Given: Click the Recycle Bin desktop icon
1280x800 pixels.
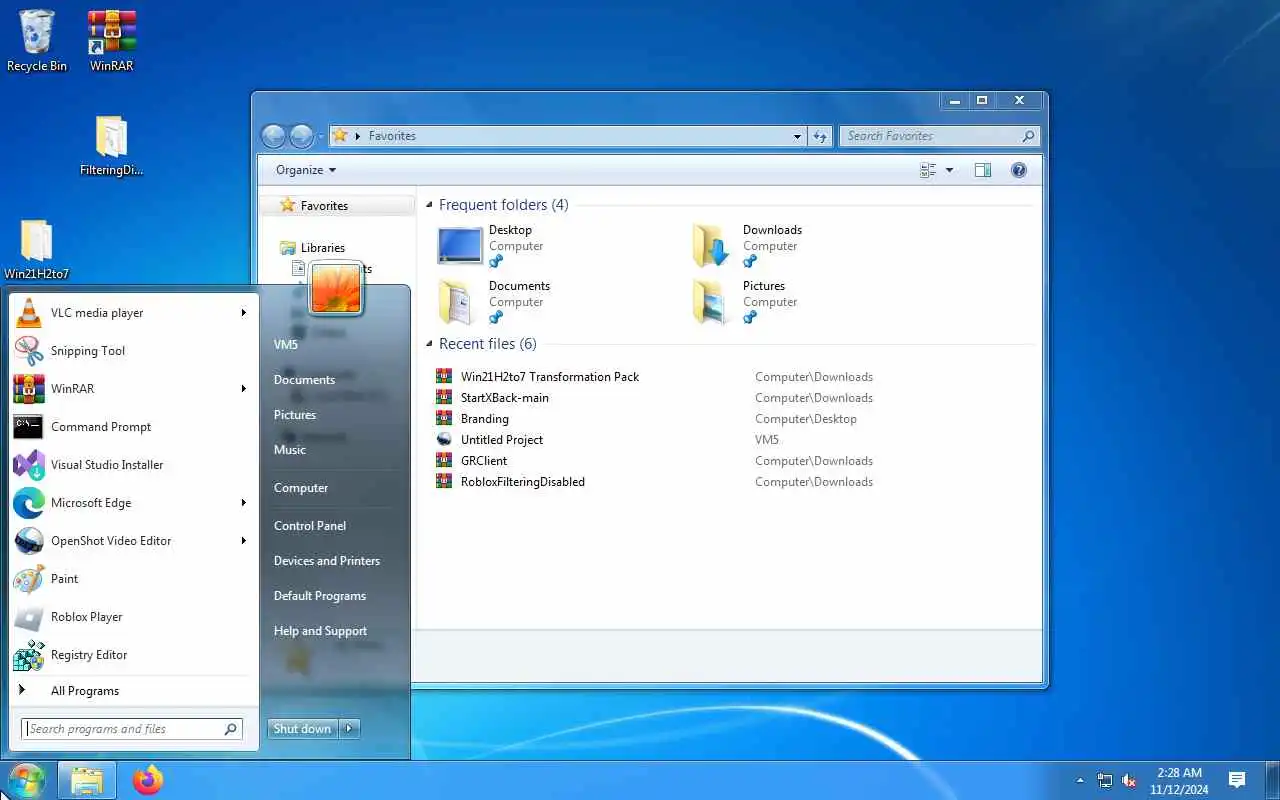Looking at the screenshot, I should [x=37, y=41].
